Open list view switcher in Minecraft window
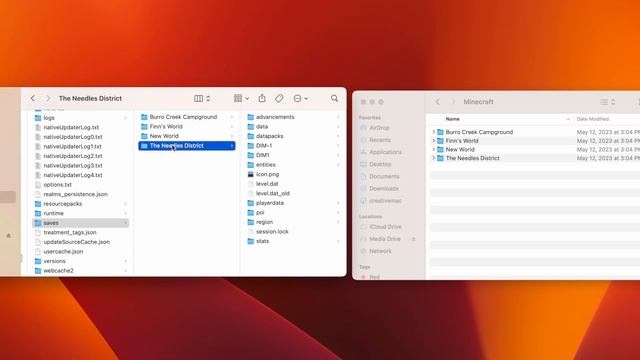 [x=607, y=102]
